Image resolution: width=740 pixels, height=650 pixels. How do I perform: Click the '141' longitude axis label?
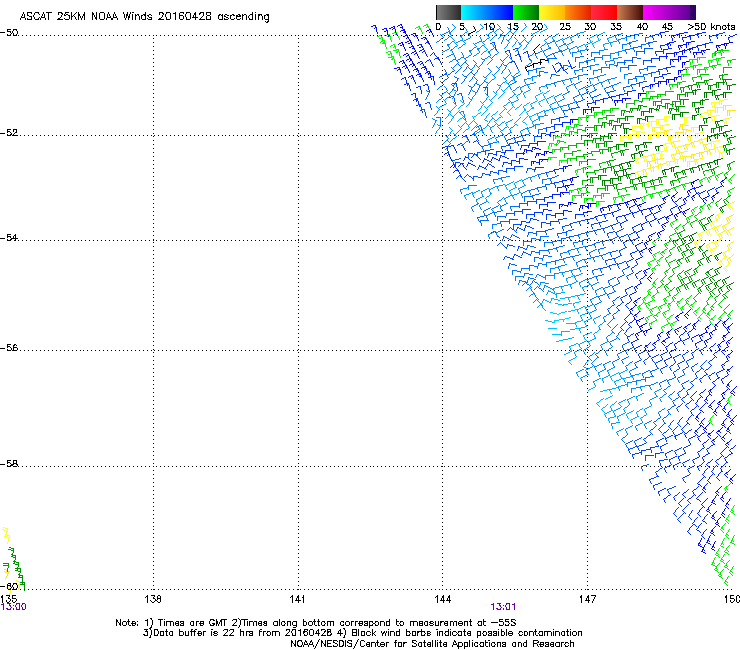pyautogui.click(x=298, y=599)
